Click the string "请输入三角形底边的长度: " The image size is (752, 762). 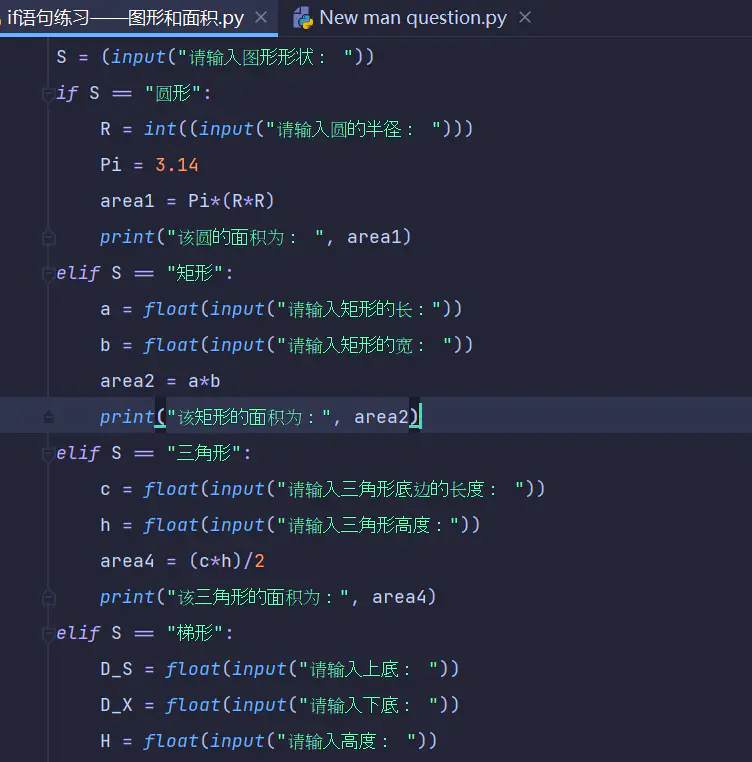point(401,489)
